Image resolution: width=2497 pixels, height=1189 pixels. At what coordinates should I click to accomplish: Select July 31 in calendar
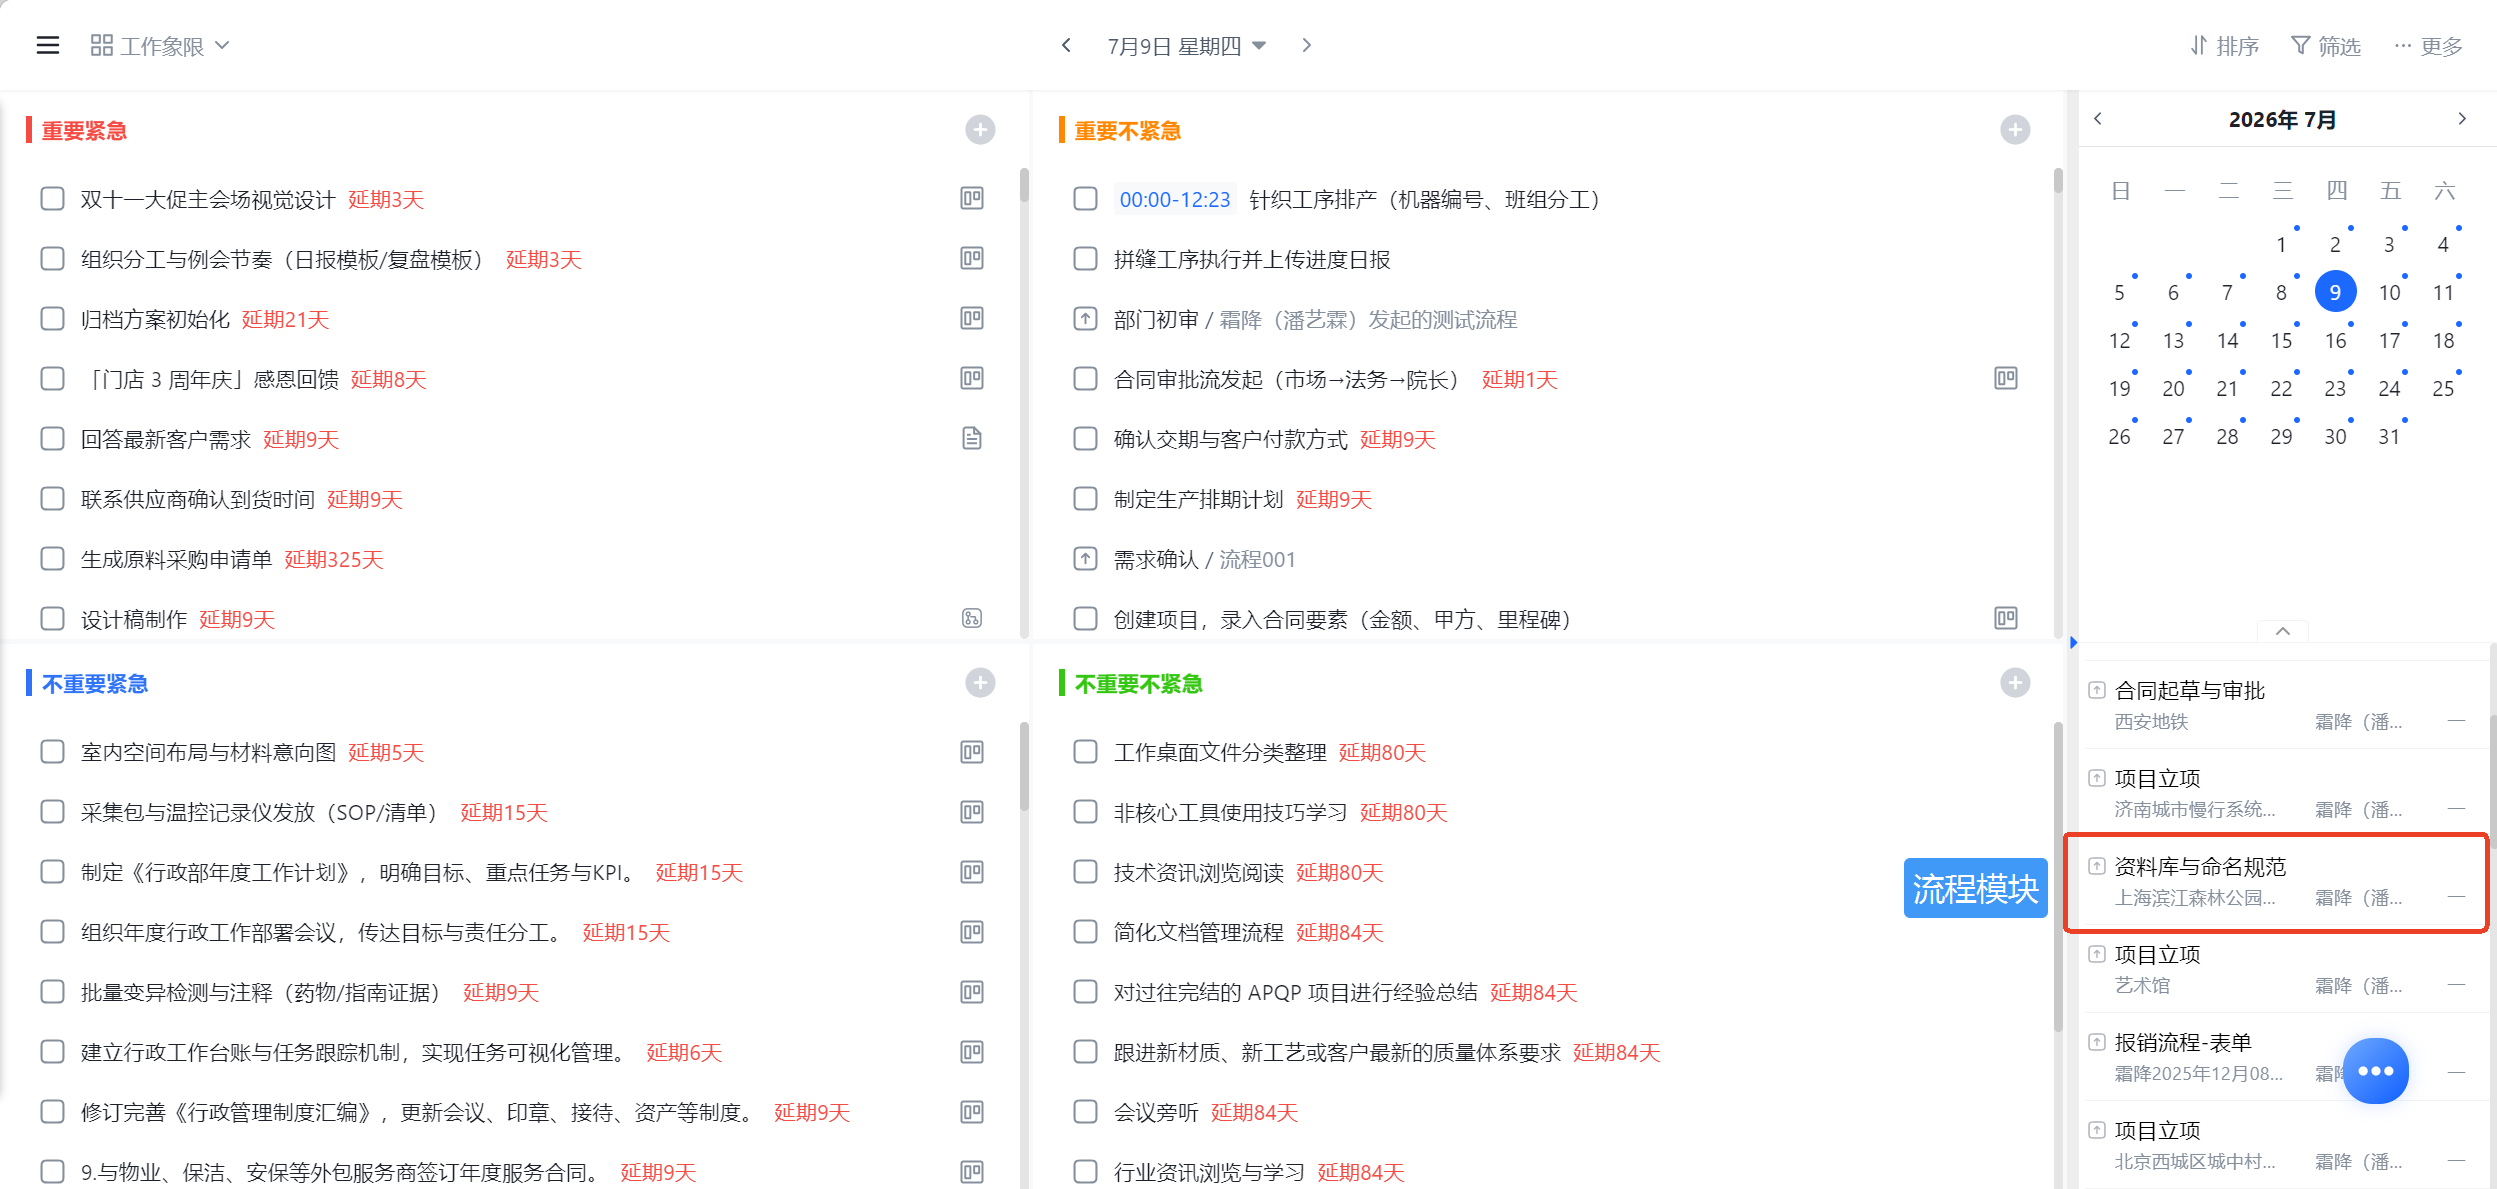(x=2389, y=437)
